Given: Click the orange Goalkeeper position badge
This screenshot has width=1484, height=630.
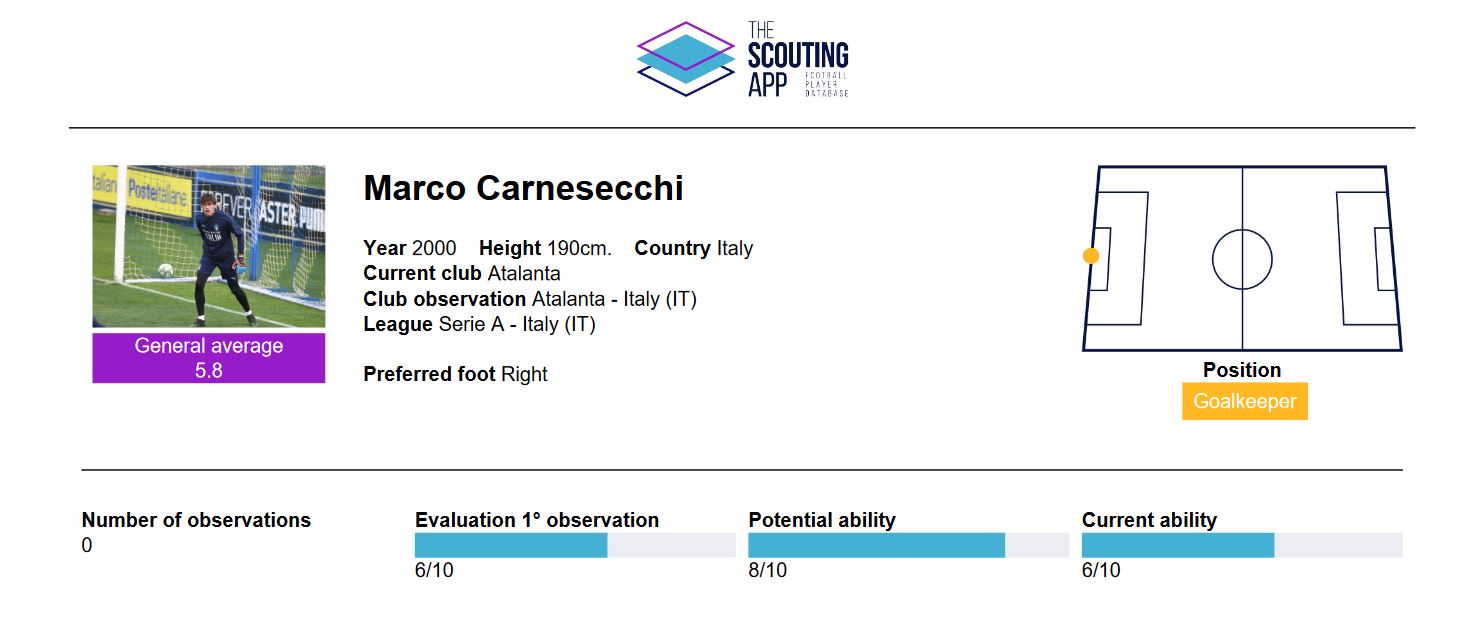Looking at the screenshot, I should (x=1244, y=401).
